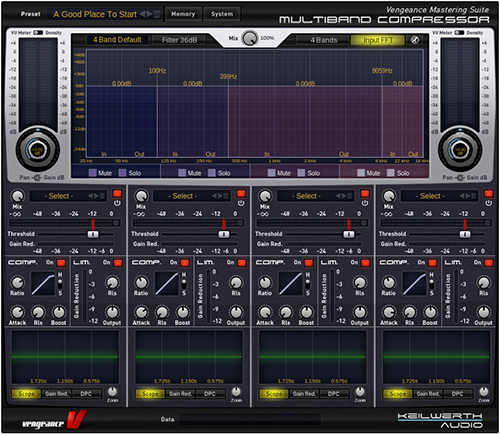The width and height of the screenshot is (500, 435).
Task: Click the Ratio knob in the first band
Action: [x=17, y=282]
